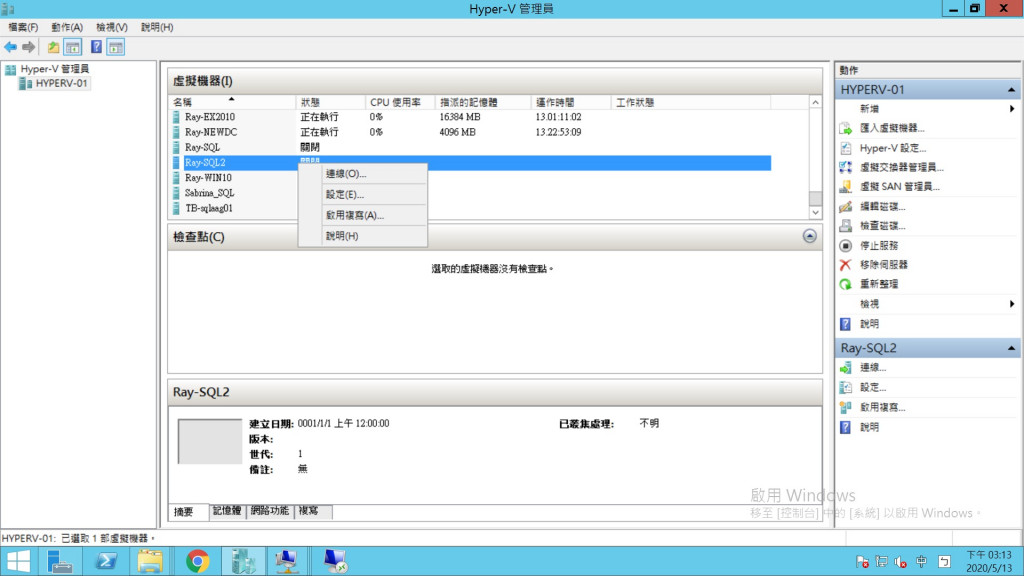Sort by the 名稱 column header

(232, 102)
